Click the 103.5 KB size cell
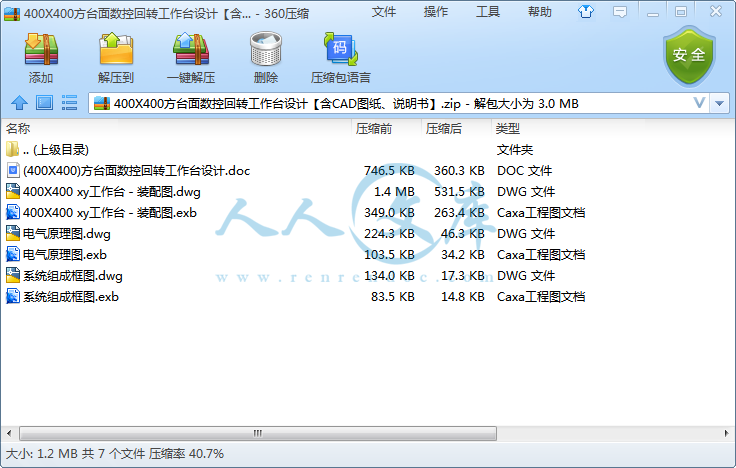Screen dimensions: 736x468 (390, 254)
